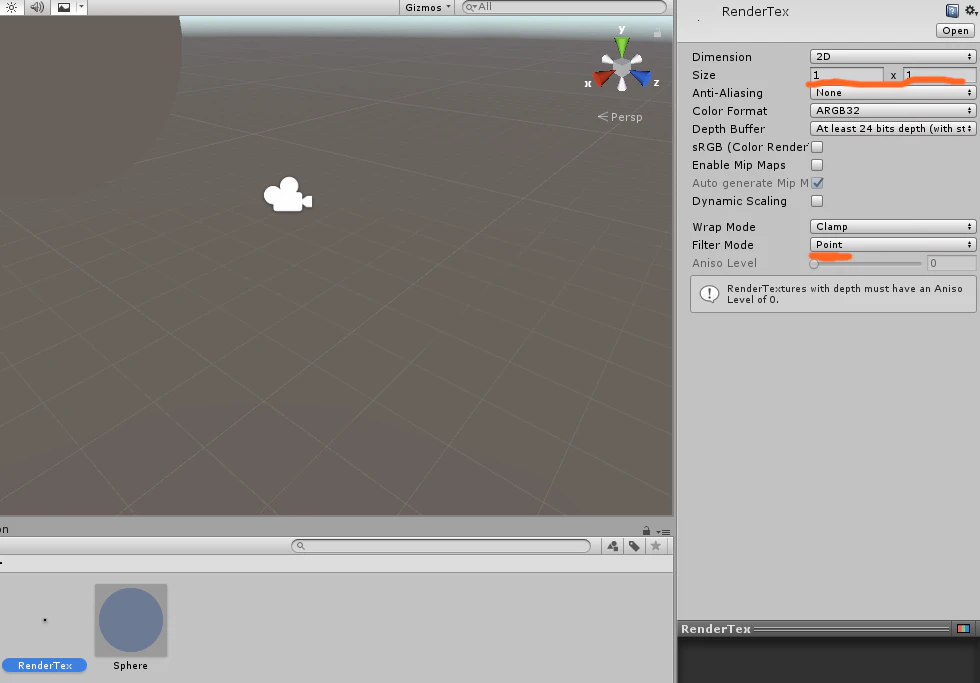Click the red X axis gizmo cone
The height and width of the screenshot is (683, 980).
[x=604, y=78]
